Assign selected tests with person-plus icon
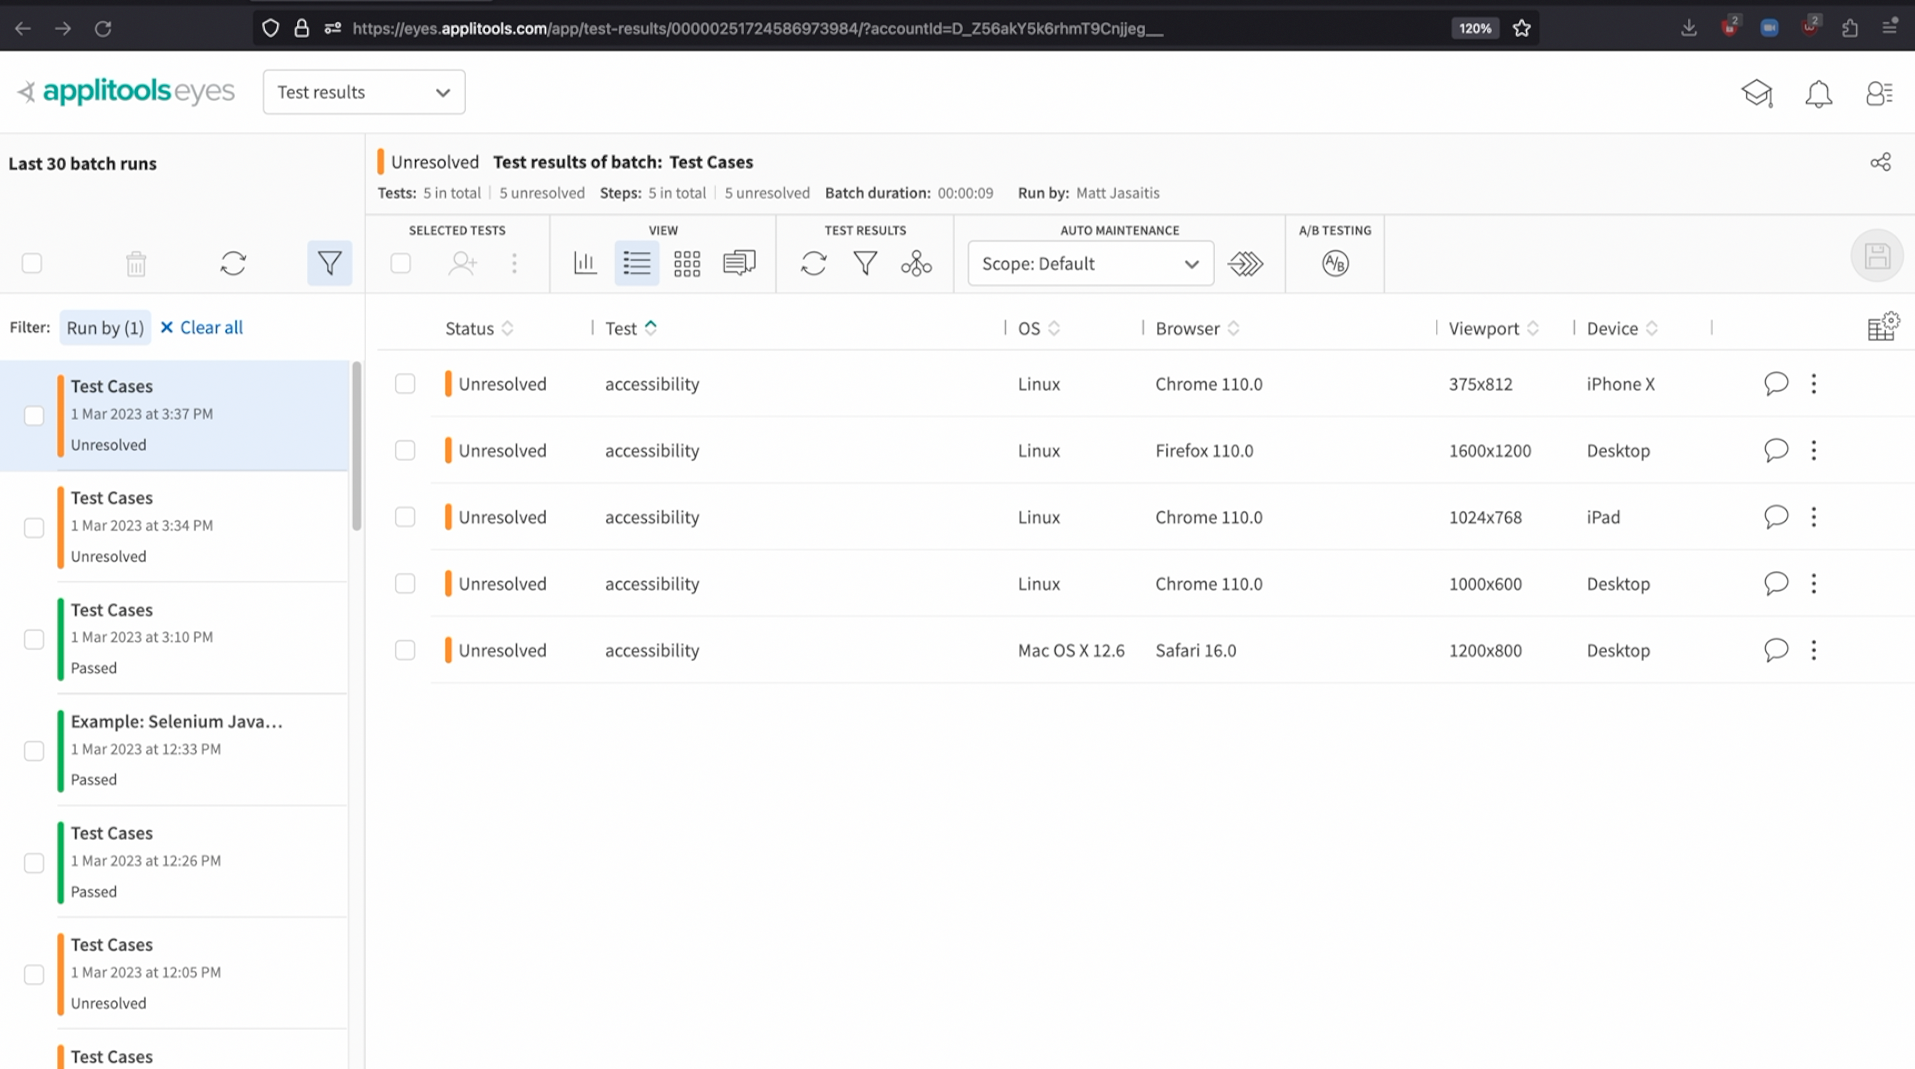1915x1069 pixels. click(x=462, y=263)
